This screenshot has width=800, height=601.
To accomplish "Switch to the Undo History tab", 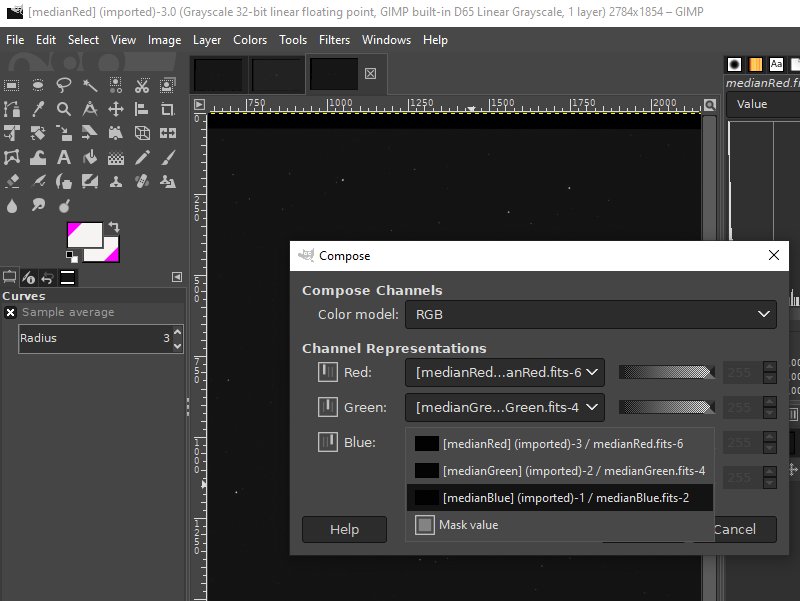I will tap(47, 278).
